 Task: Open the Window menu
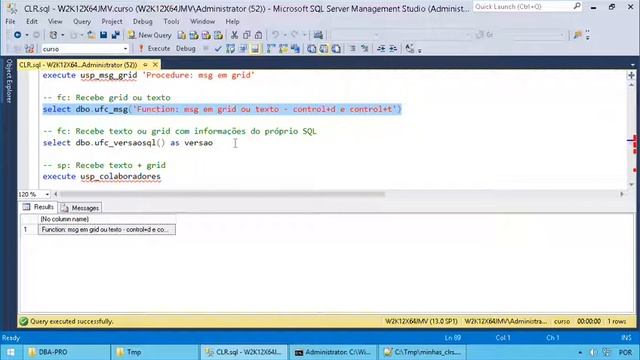click(x=202, y=22)
